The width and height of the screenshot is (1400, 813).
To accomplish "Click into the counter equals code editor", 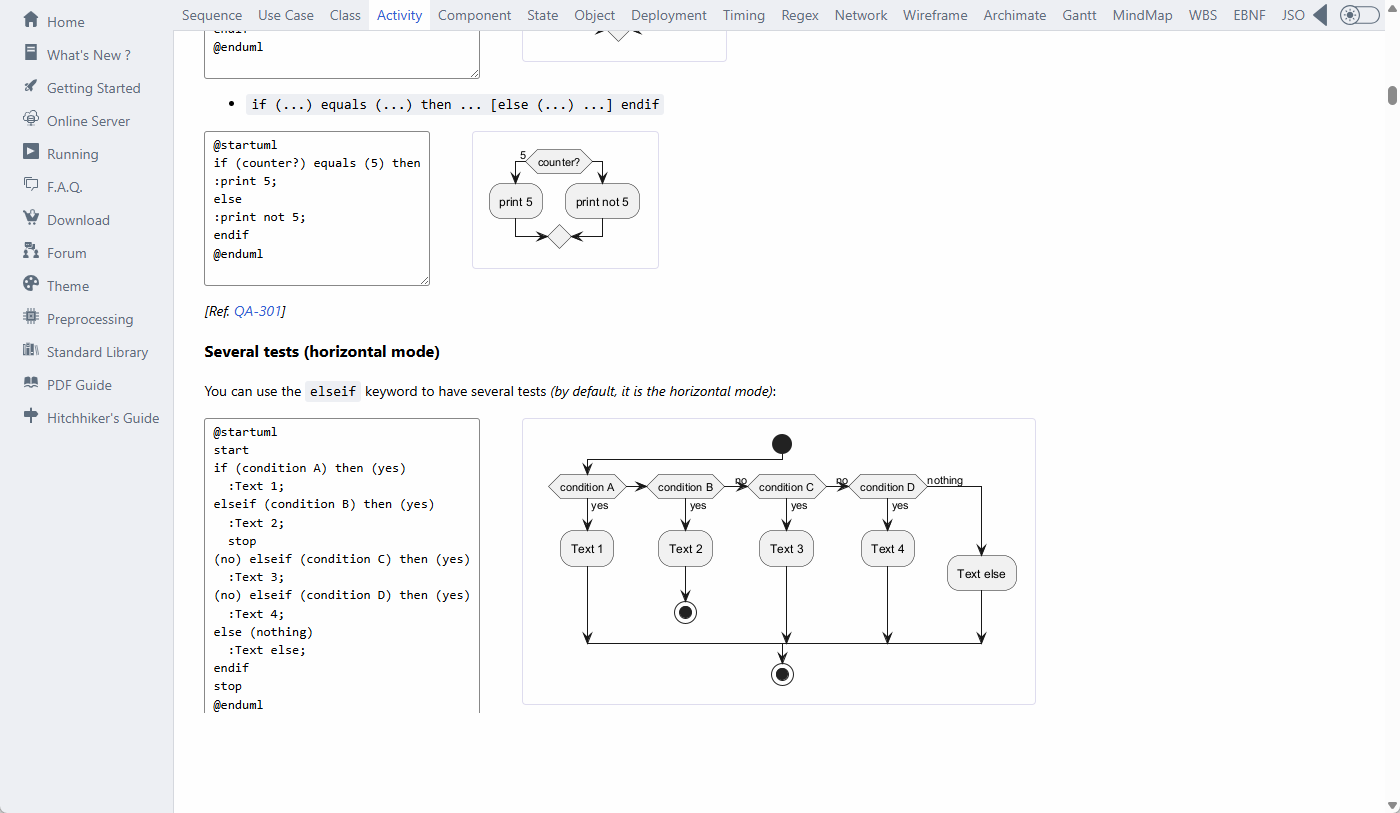I will 317,208.
